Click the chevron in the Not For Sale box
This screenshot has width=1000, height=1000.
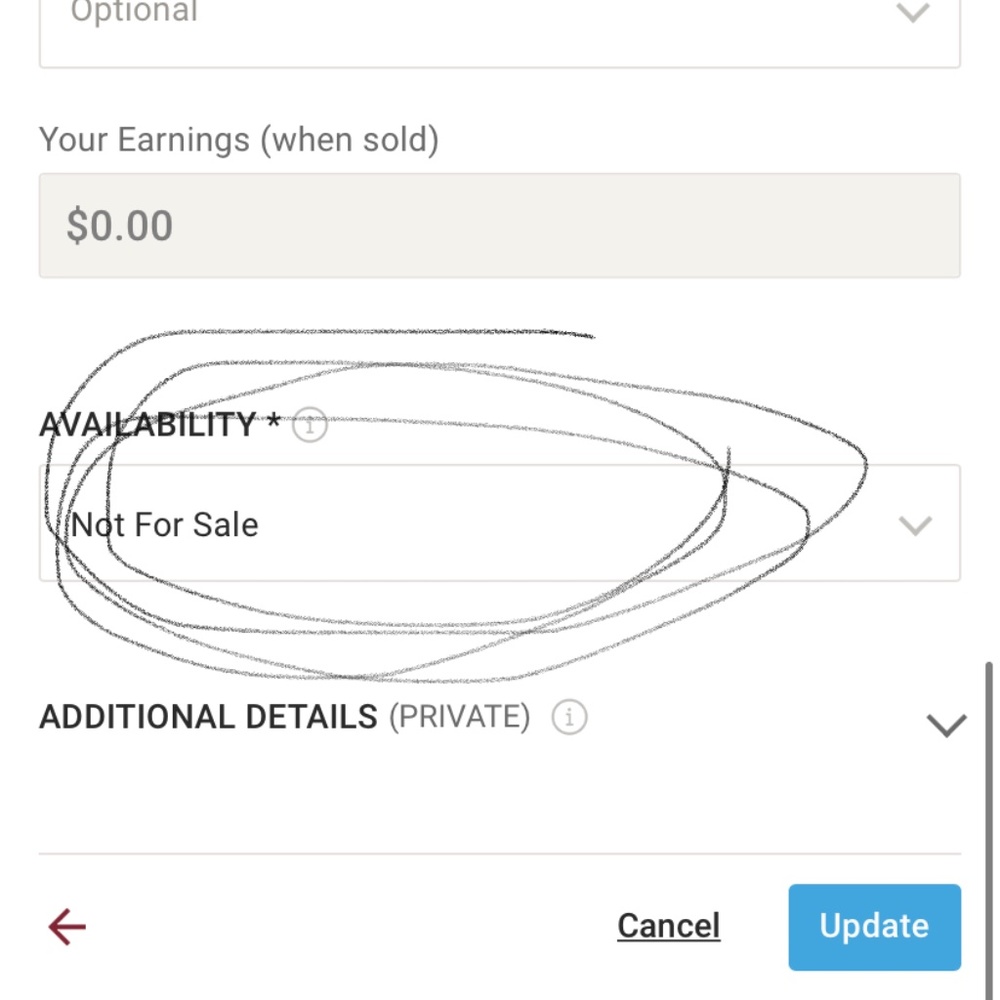(915, 525)
